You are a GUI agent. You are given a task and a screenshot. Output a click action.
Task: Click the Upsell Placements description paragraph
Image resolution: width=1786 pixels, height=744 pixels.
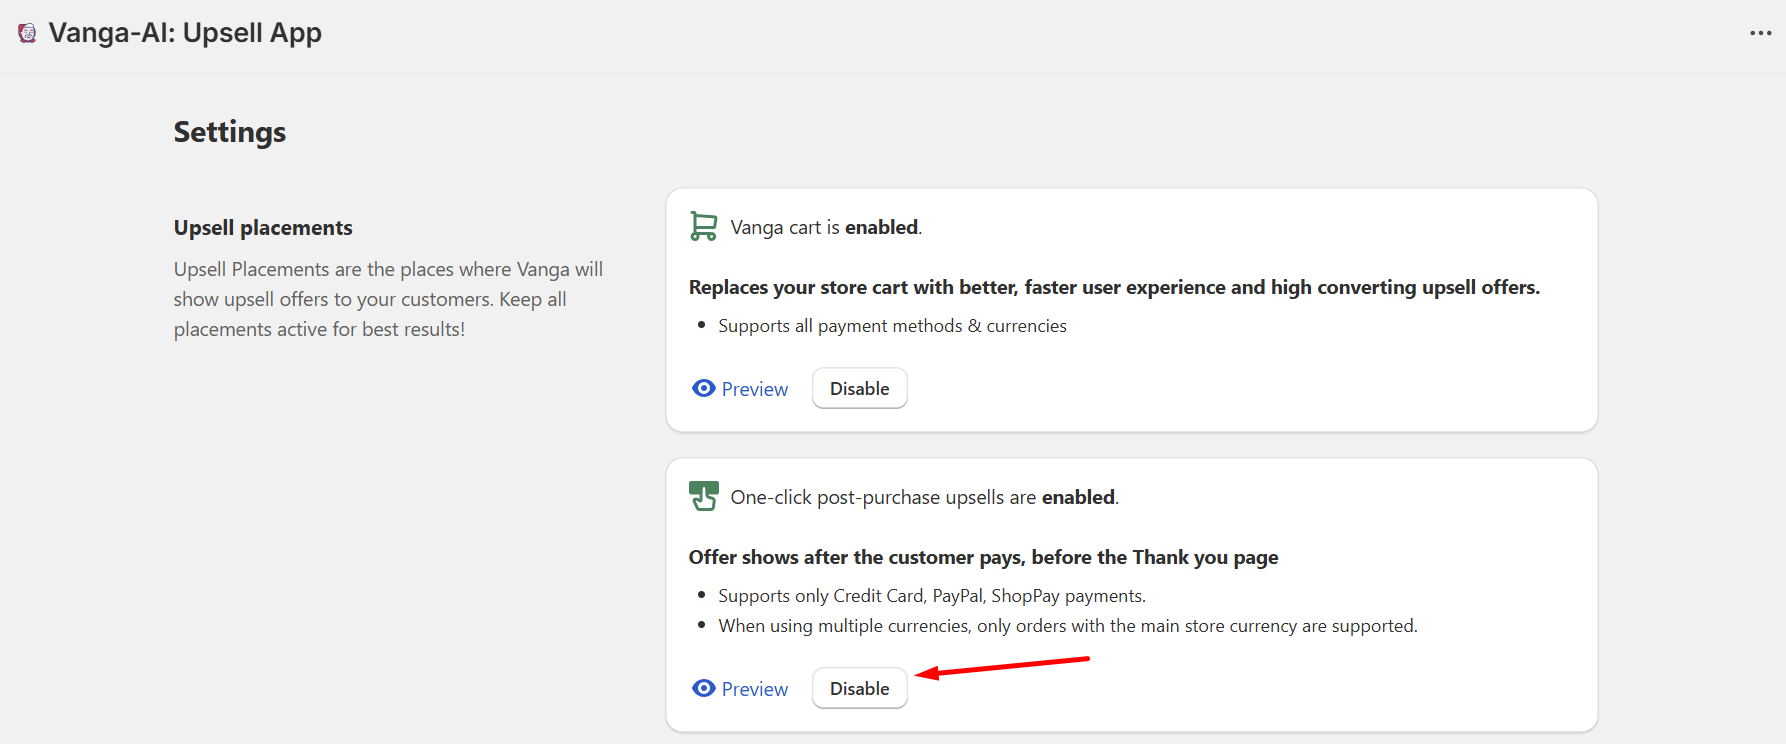coord(388,299)
